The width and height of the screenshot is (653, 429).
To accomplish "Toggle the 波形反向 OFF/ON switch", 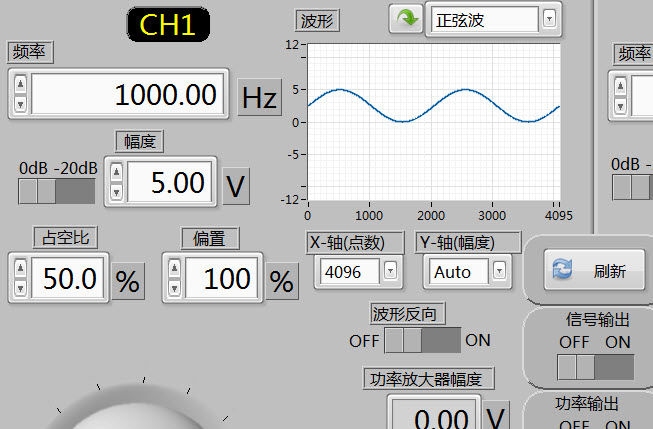I will pos(421,340).
